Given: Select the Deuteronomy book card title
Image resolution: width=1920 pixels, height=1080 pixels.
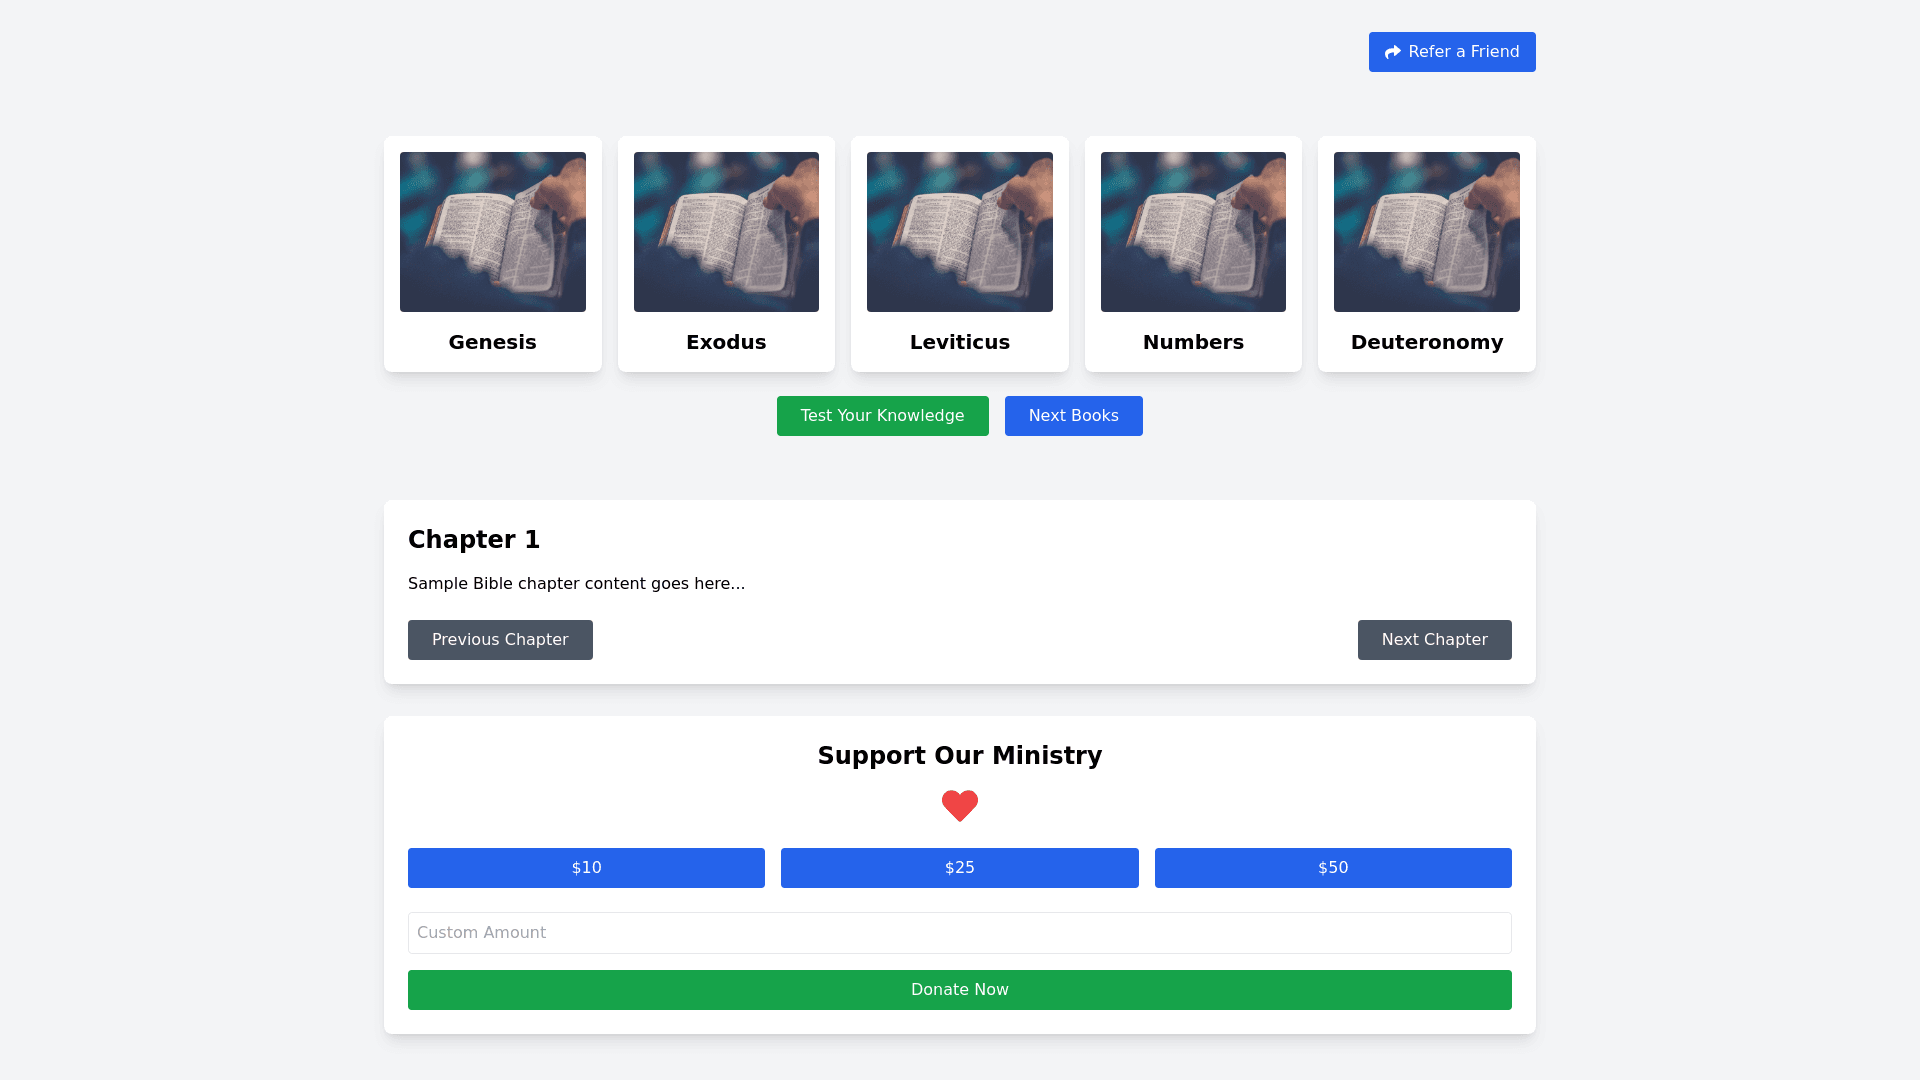Looking at the screenshot, I should [x=1427, y=342].
